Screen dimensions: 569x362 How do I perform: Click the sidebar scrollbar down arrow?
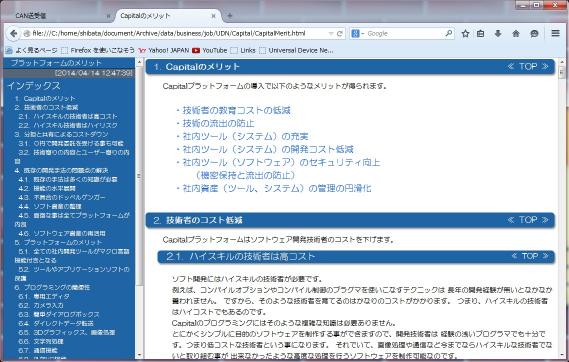click(139, 355)
